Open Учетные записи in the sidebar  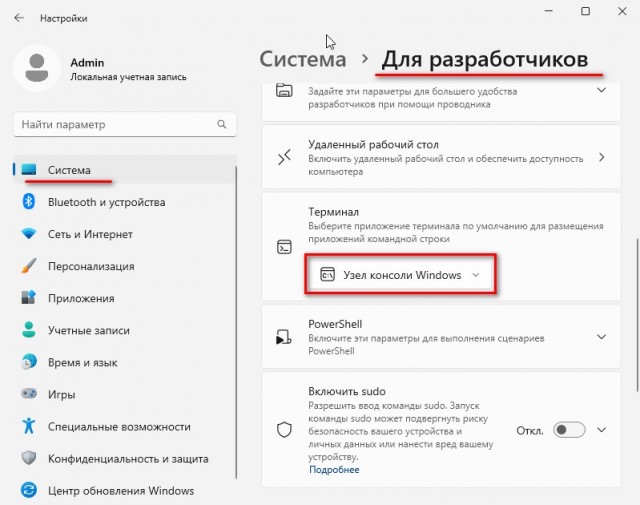(90, 330)
